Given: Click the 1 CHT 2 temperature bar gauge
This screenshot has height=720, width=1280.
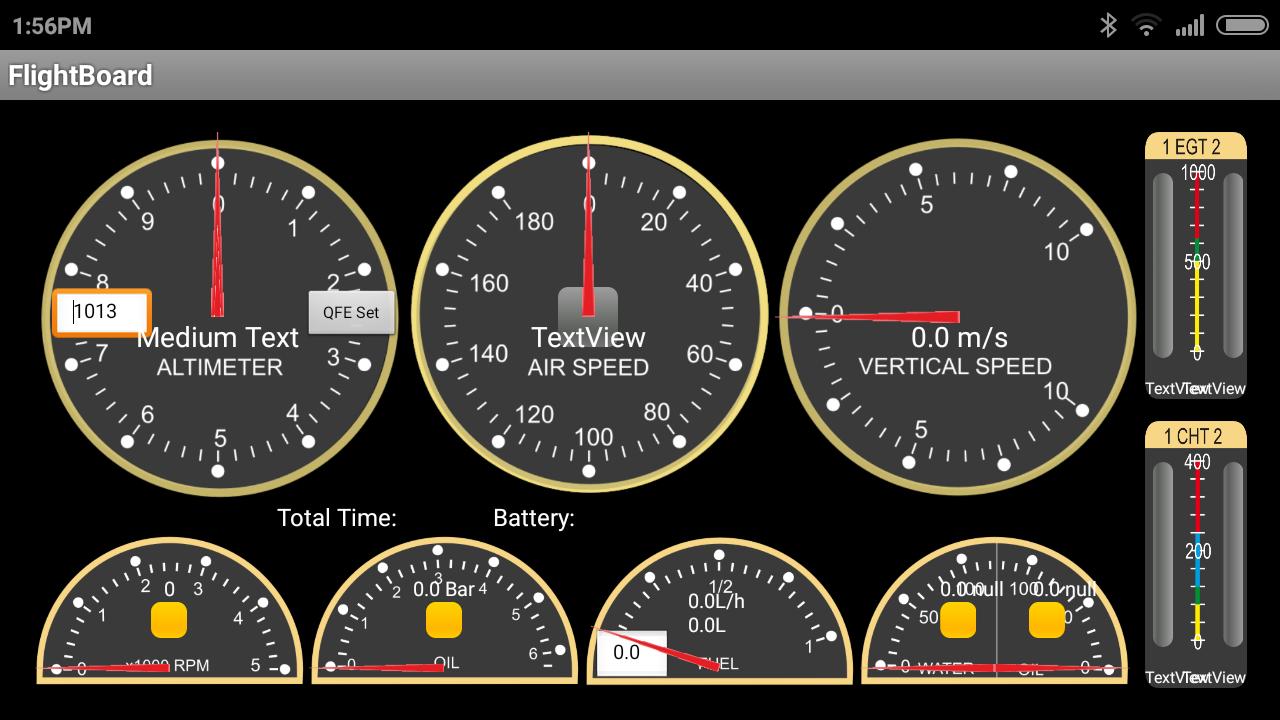Looking at the screenshot, I should [1195, 555].
